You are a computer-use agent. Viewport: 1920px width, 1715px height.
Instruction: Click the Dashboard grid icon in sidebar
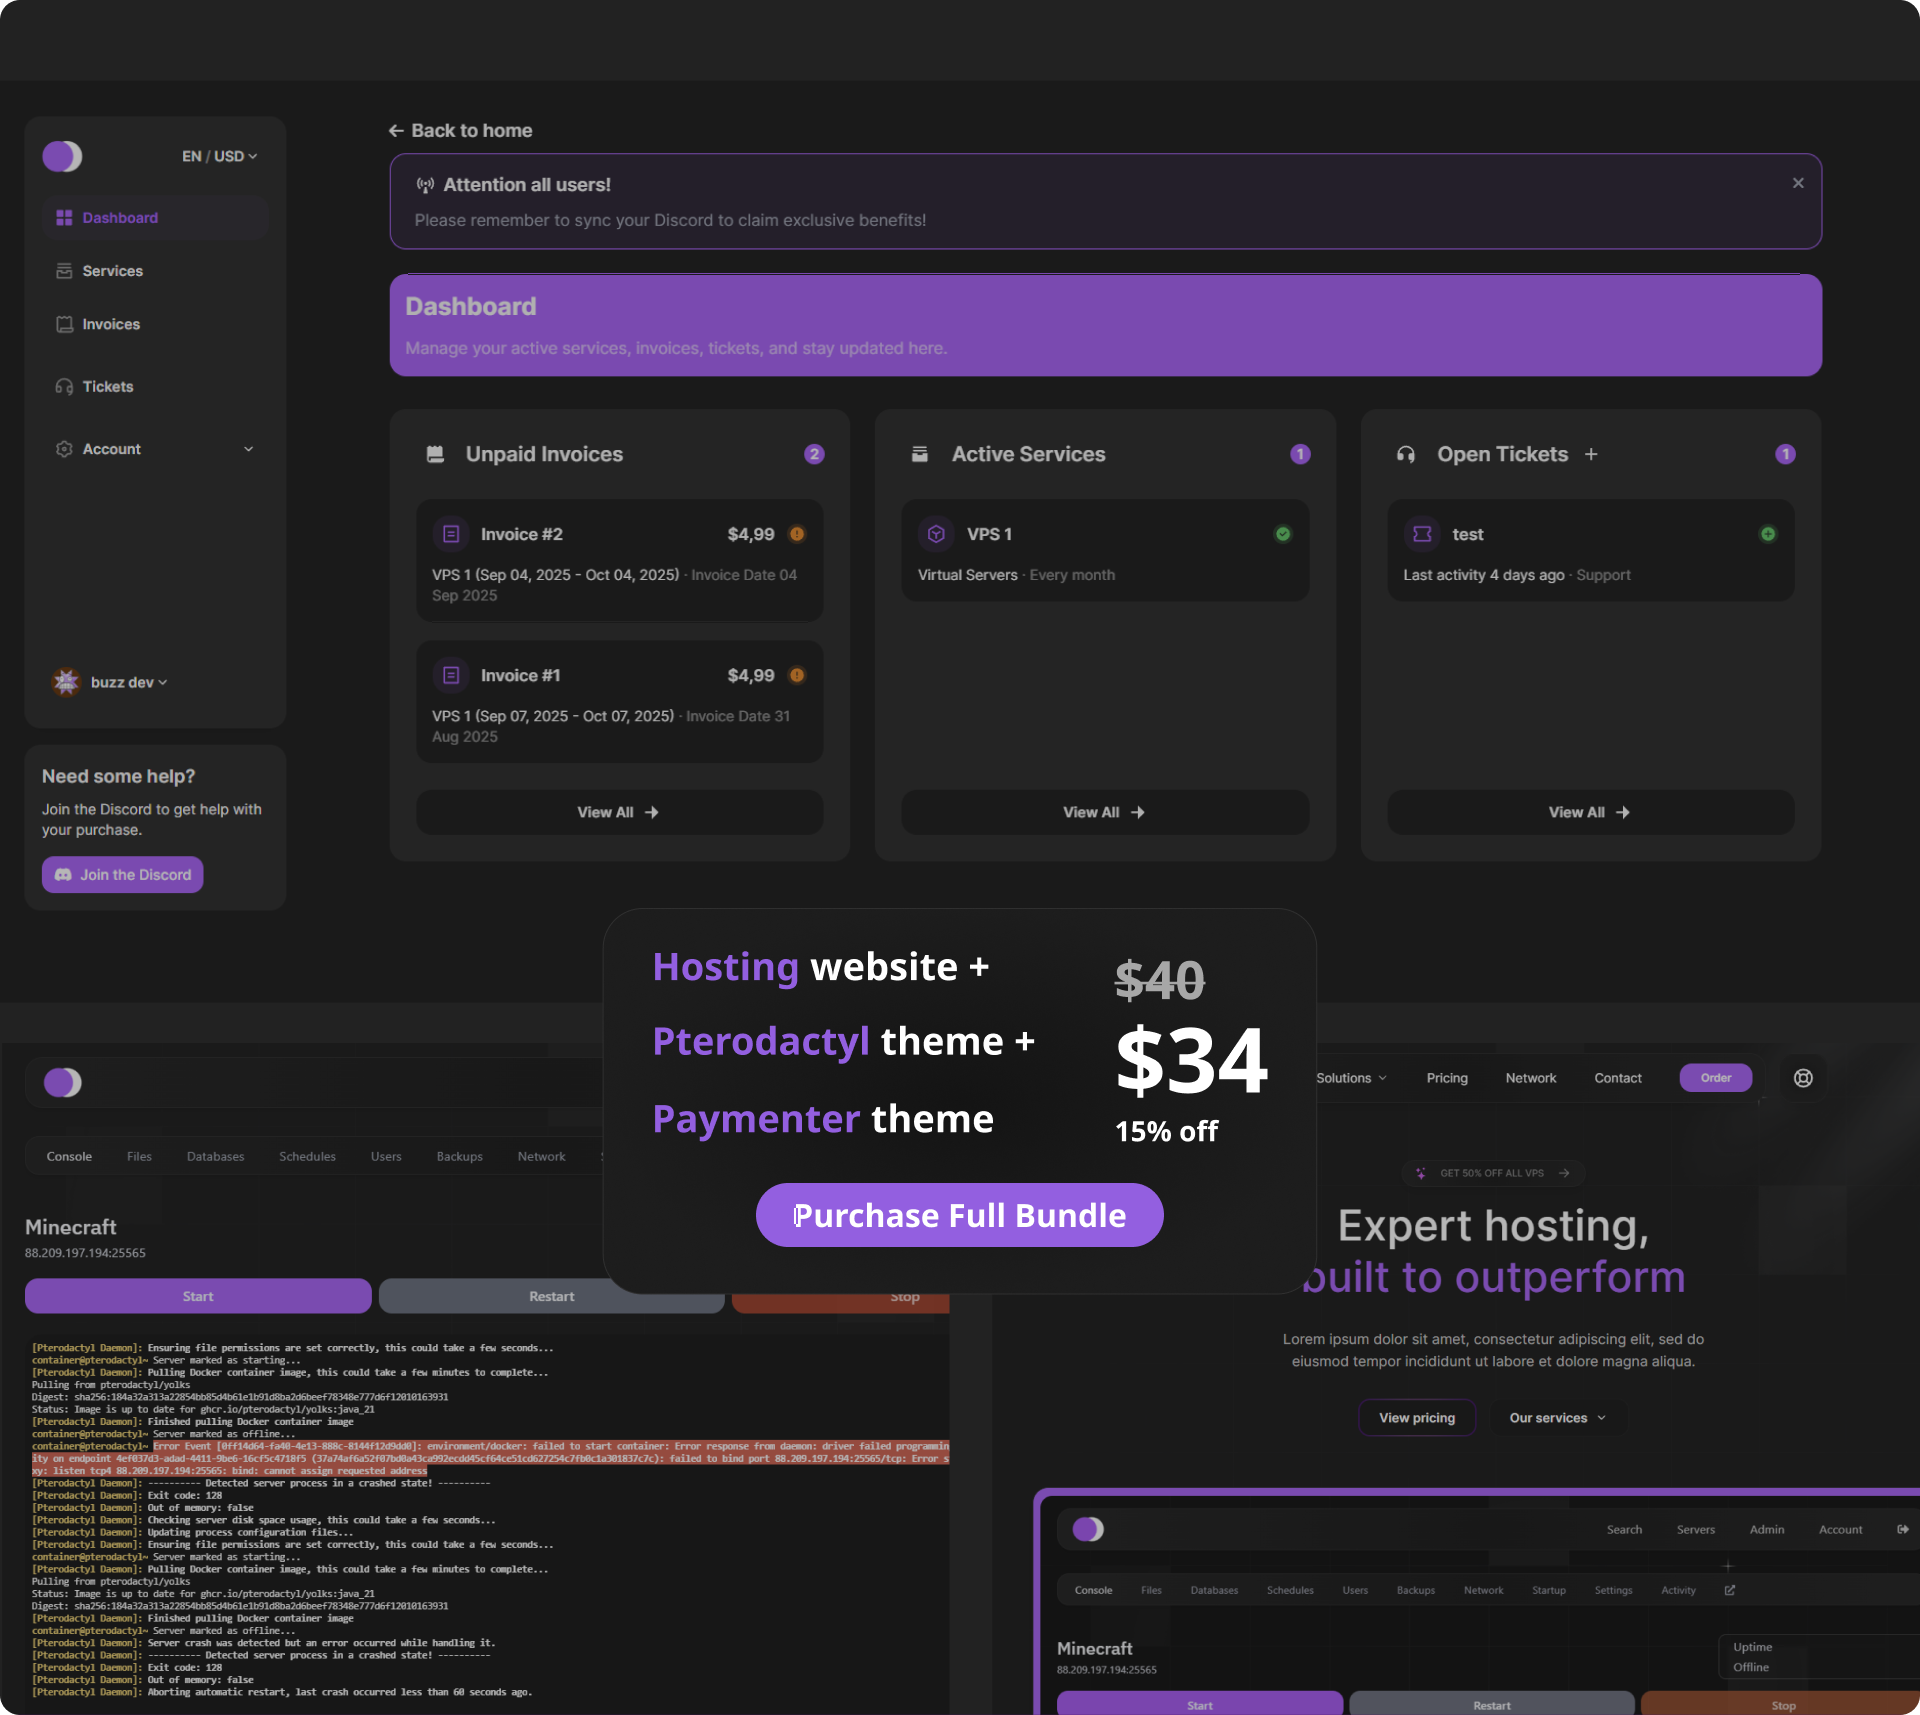(x=64, y=218)
